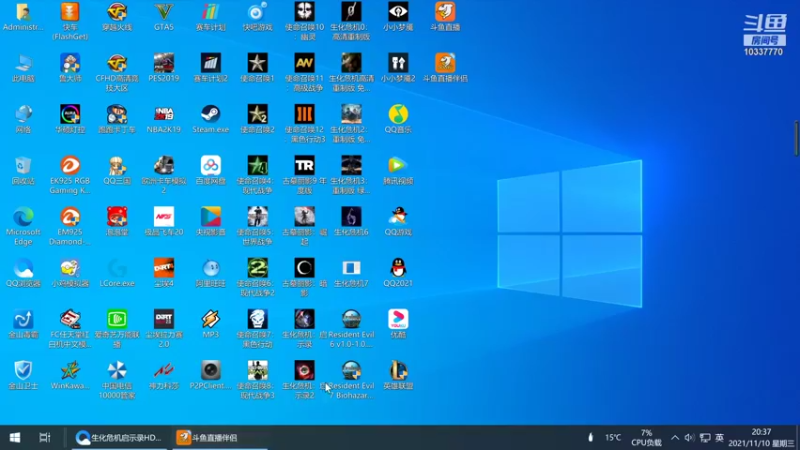Toggle the 英 input language indicator
Screen dimensions: 800x450
(719, 438)
